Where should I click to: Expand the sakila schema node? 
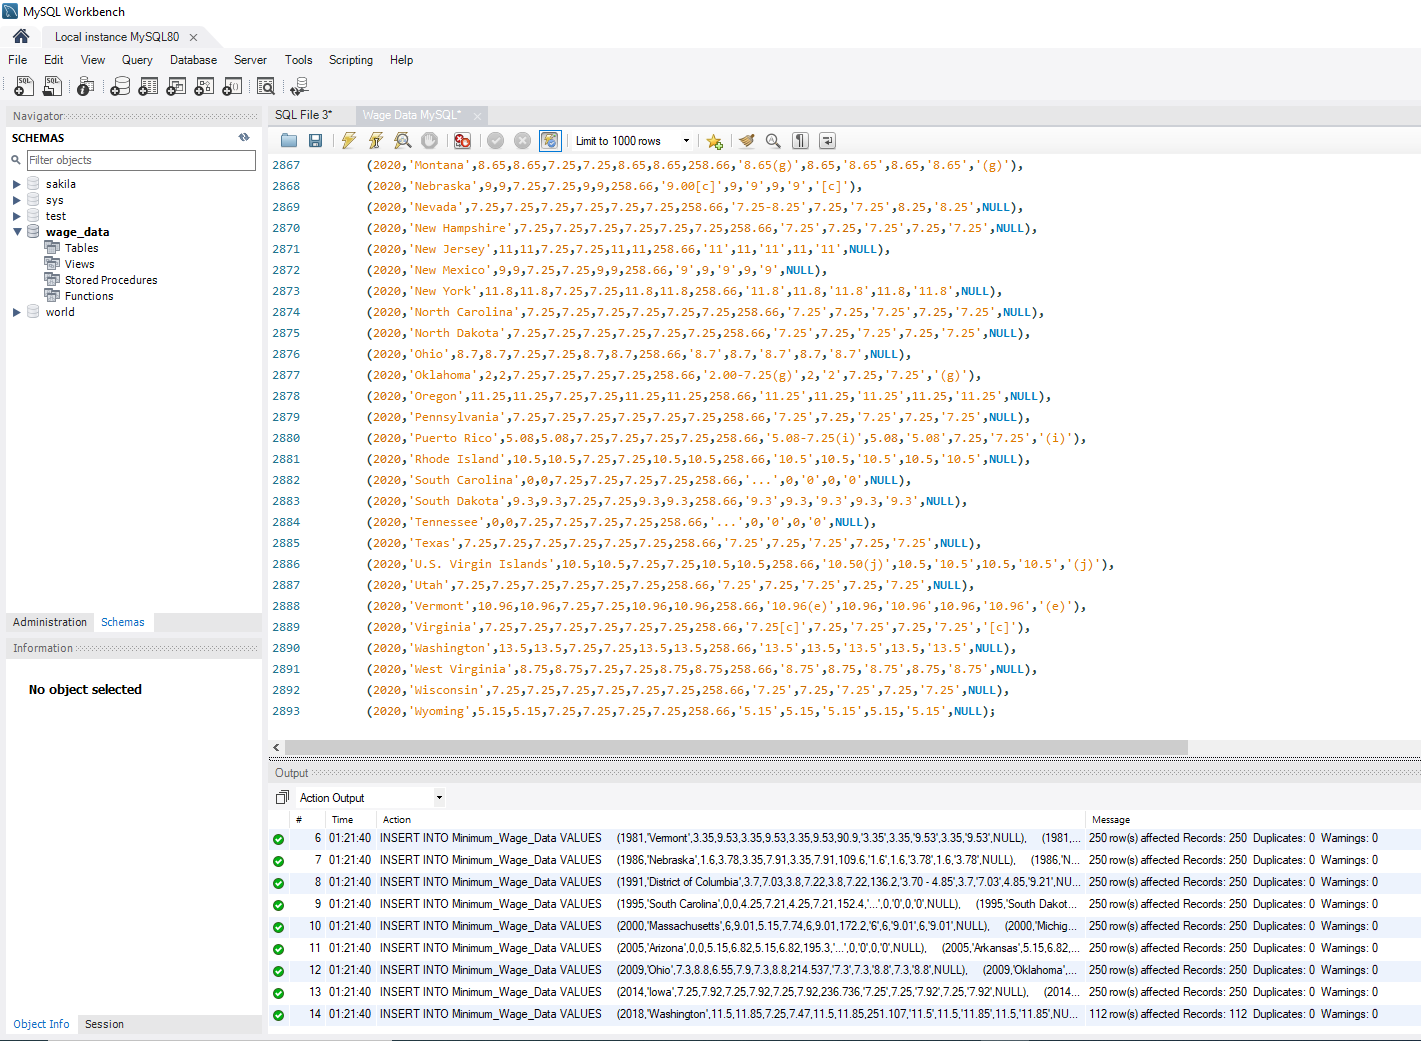coord(17,184)
